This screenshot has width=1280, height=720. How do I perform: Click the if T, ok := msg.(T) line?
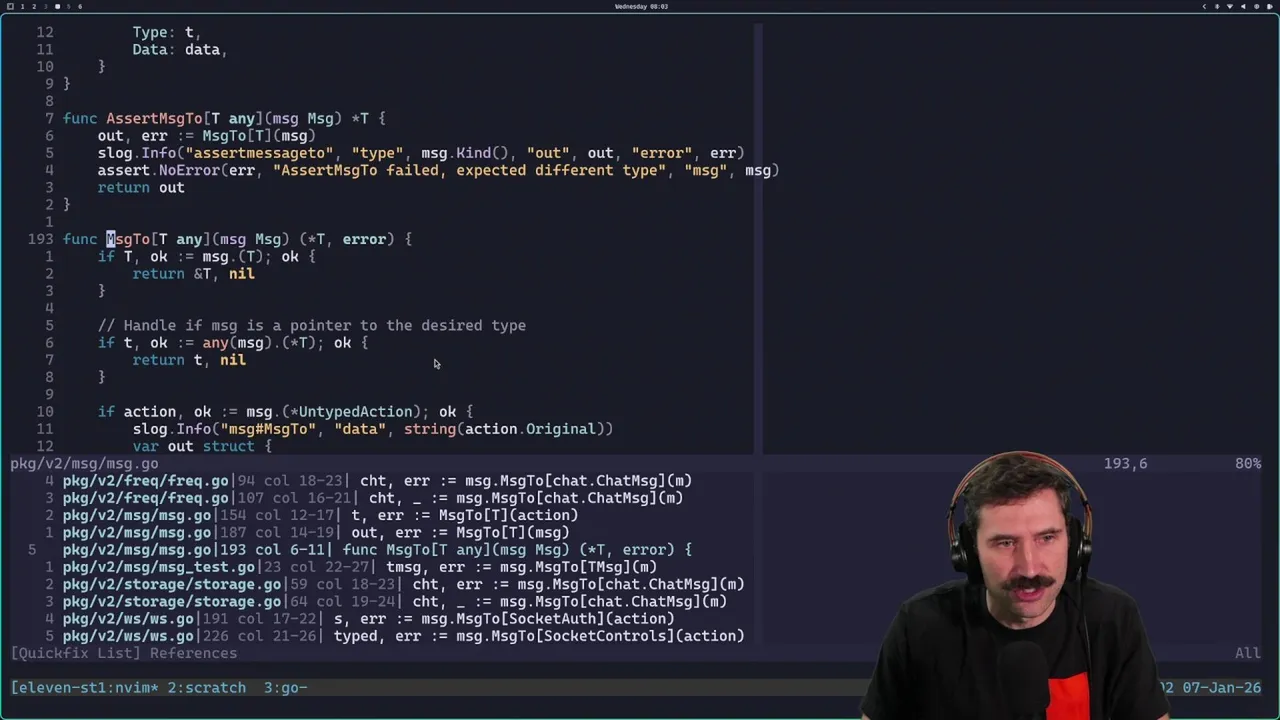click(x=206, y=256)
